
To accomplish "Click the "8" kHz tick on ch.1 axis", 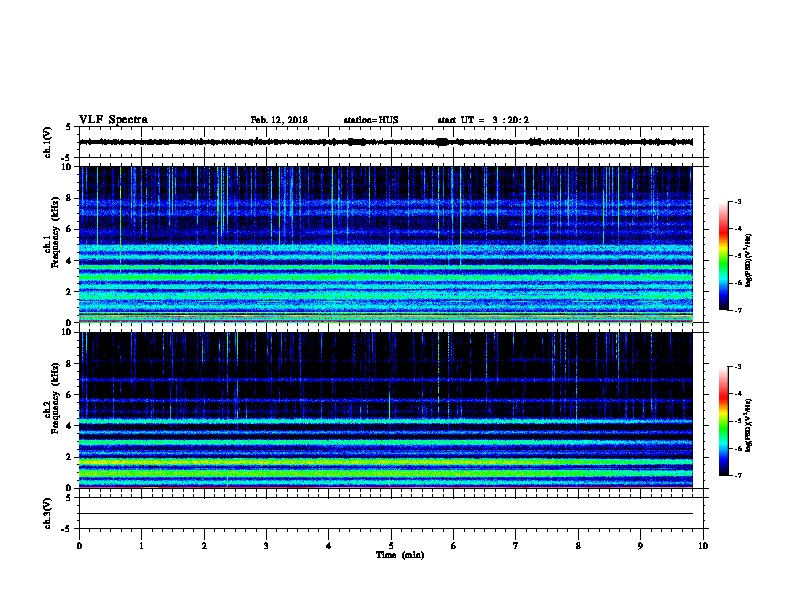I will (69, 198).
